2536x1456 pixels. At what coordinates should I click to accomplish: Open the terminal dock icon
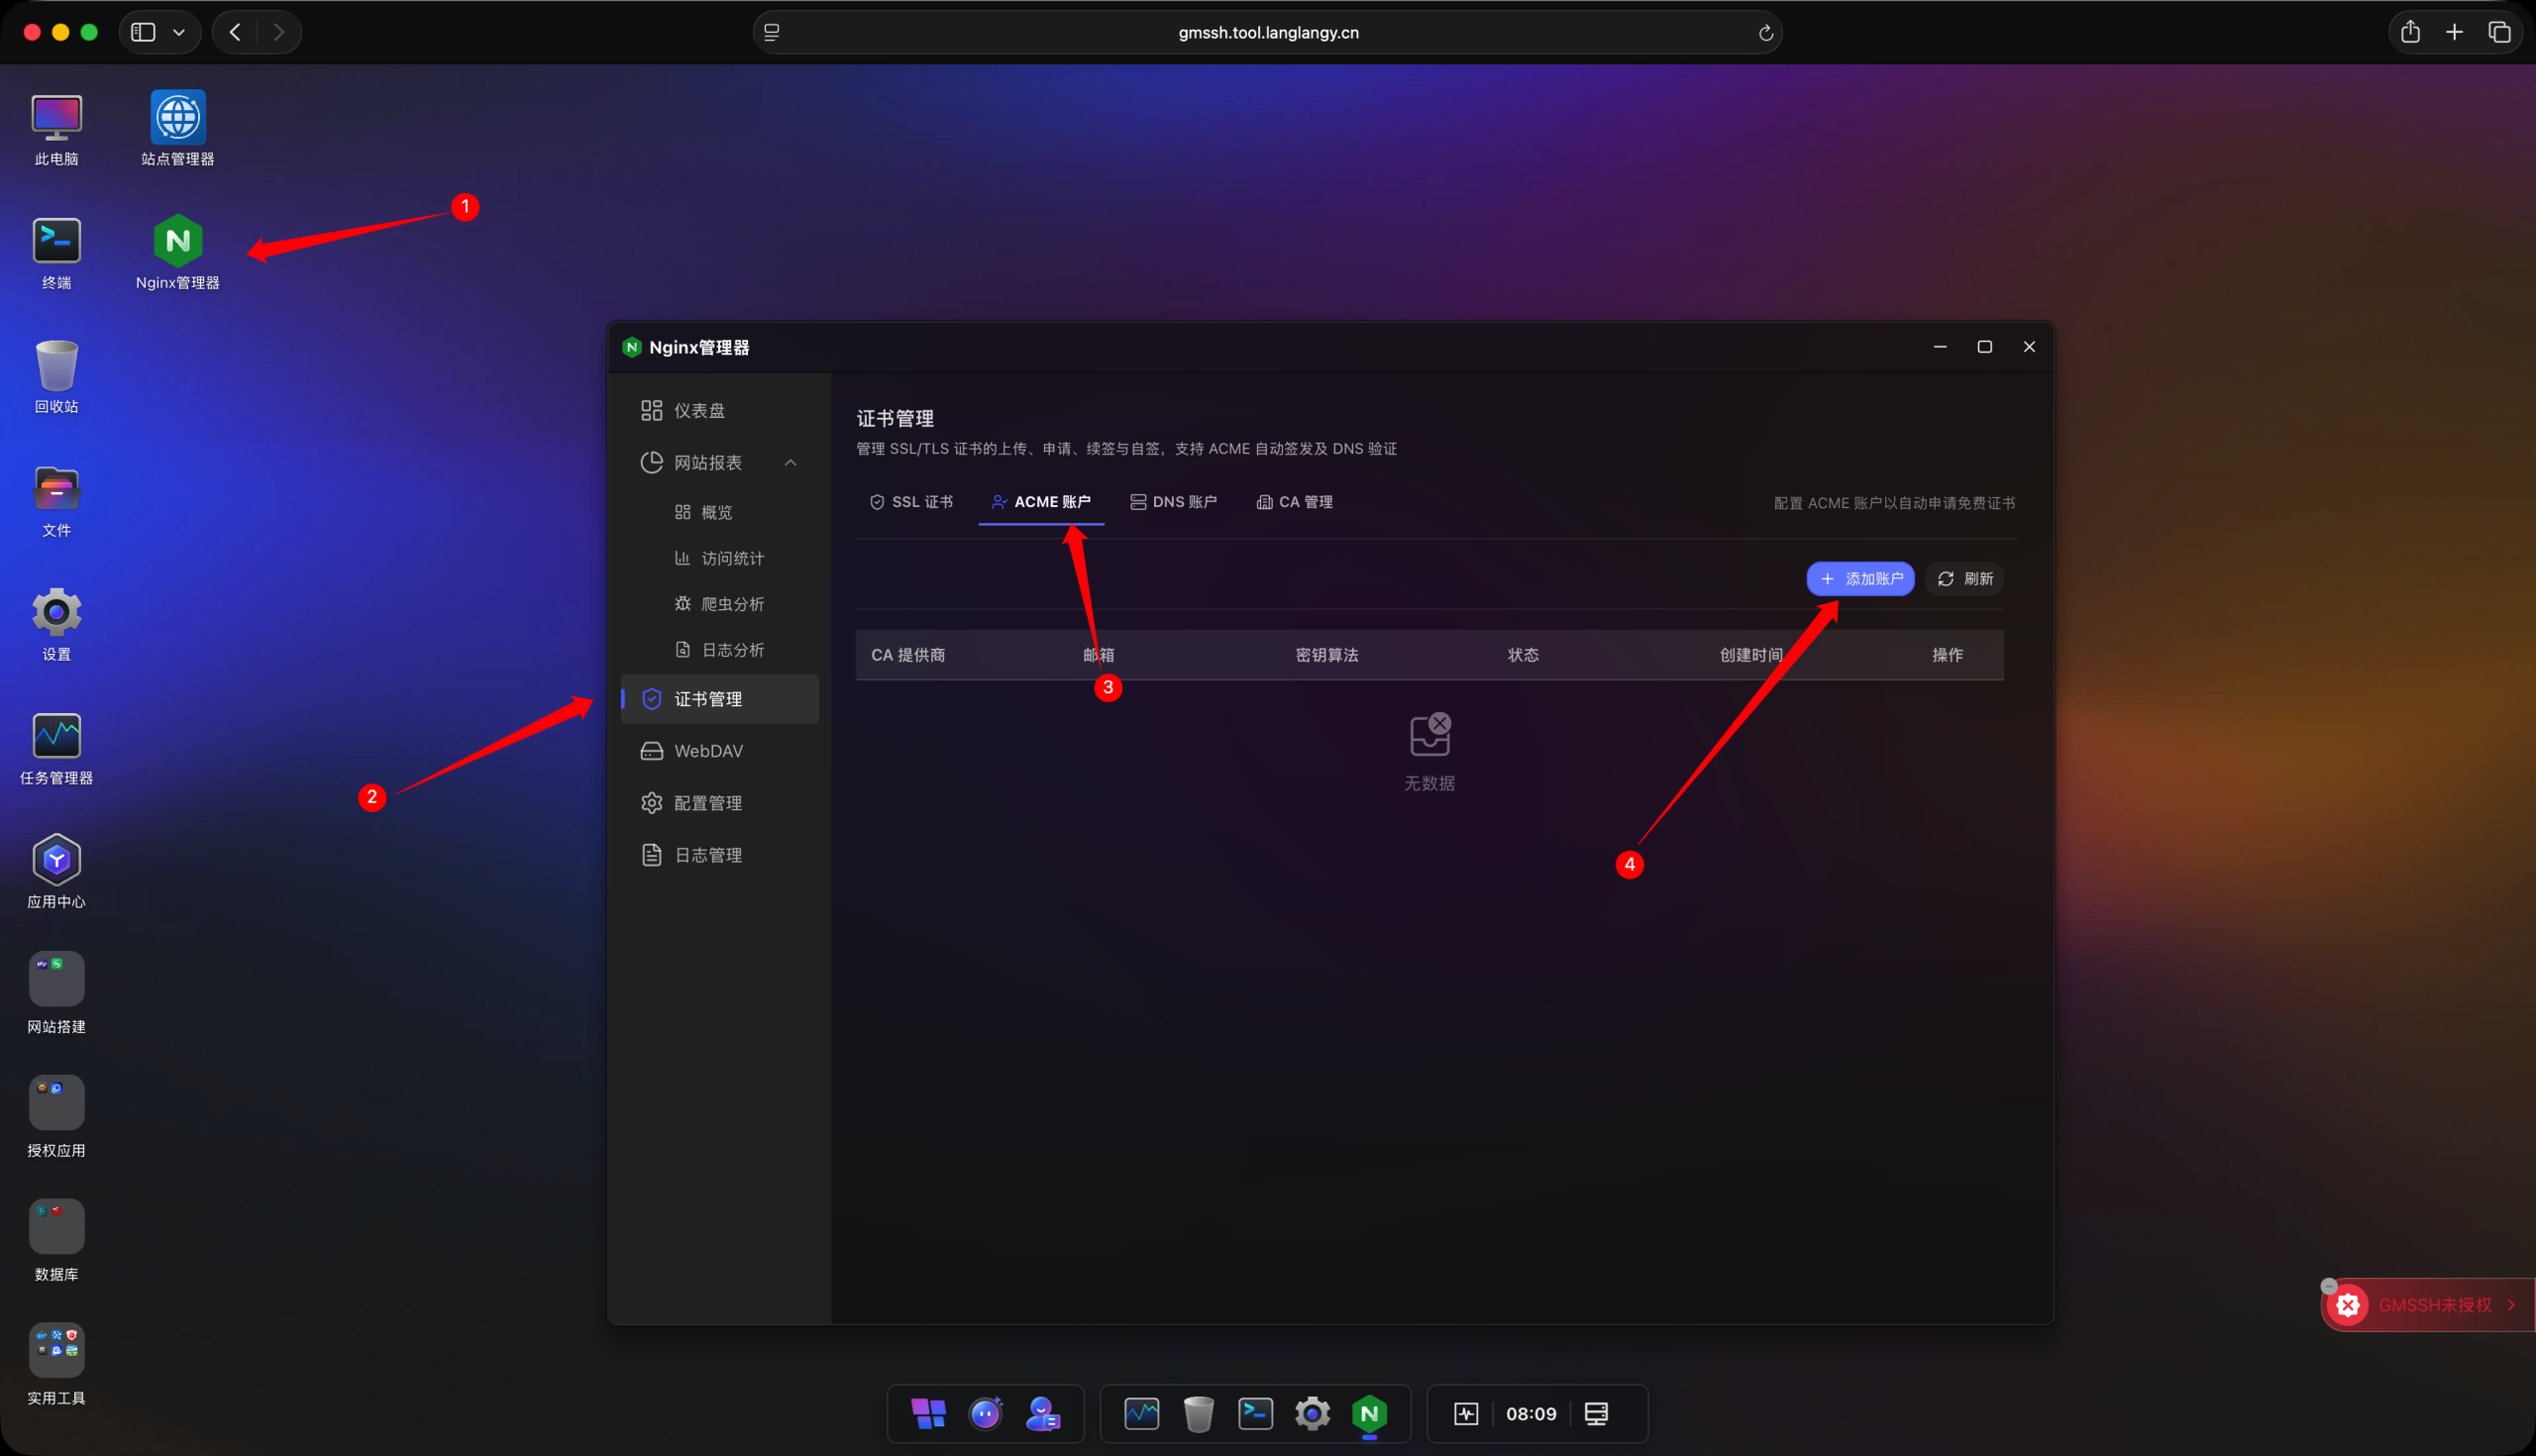tap(1255, 1414)
